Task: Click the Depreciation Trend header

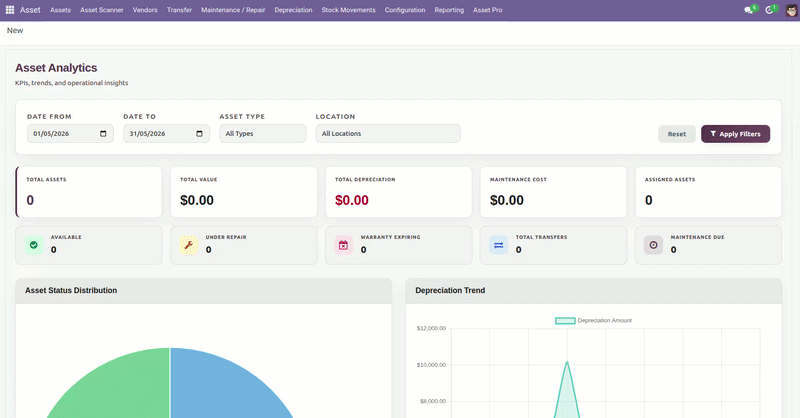Action: coord(593,290)
